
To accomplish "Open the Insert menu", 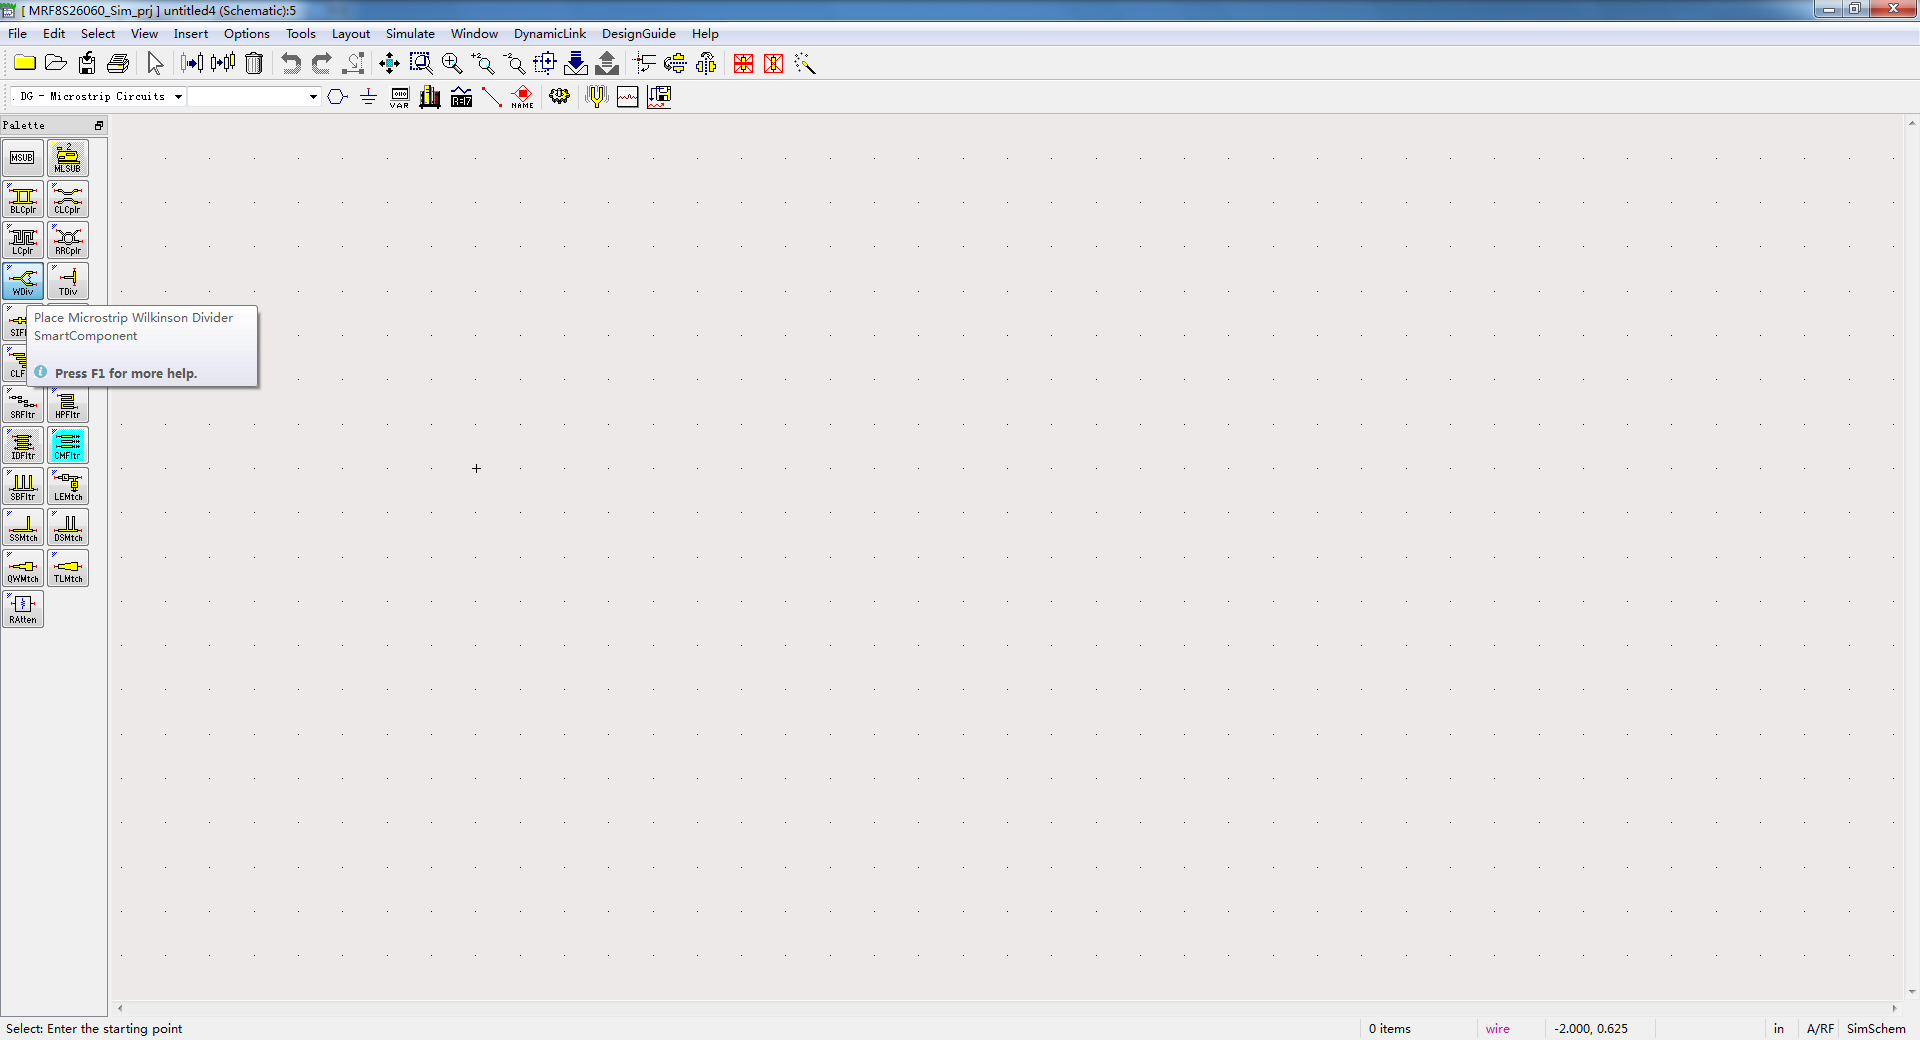I will [x=191, y=34].
